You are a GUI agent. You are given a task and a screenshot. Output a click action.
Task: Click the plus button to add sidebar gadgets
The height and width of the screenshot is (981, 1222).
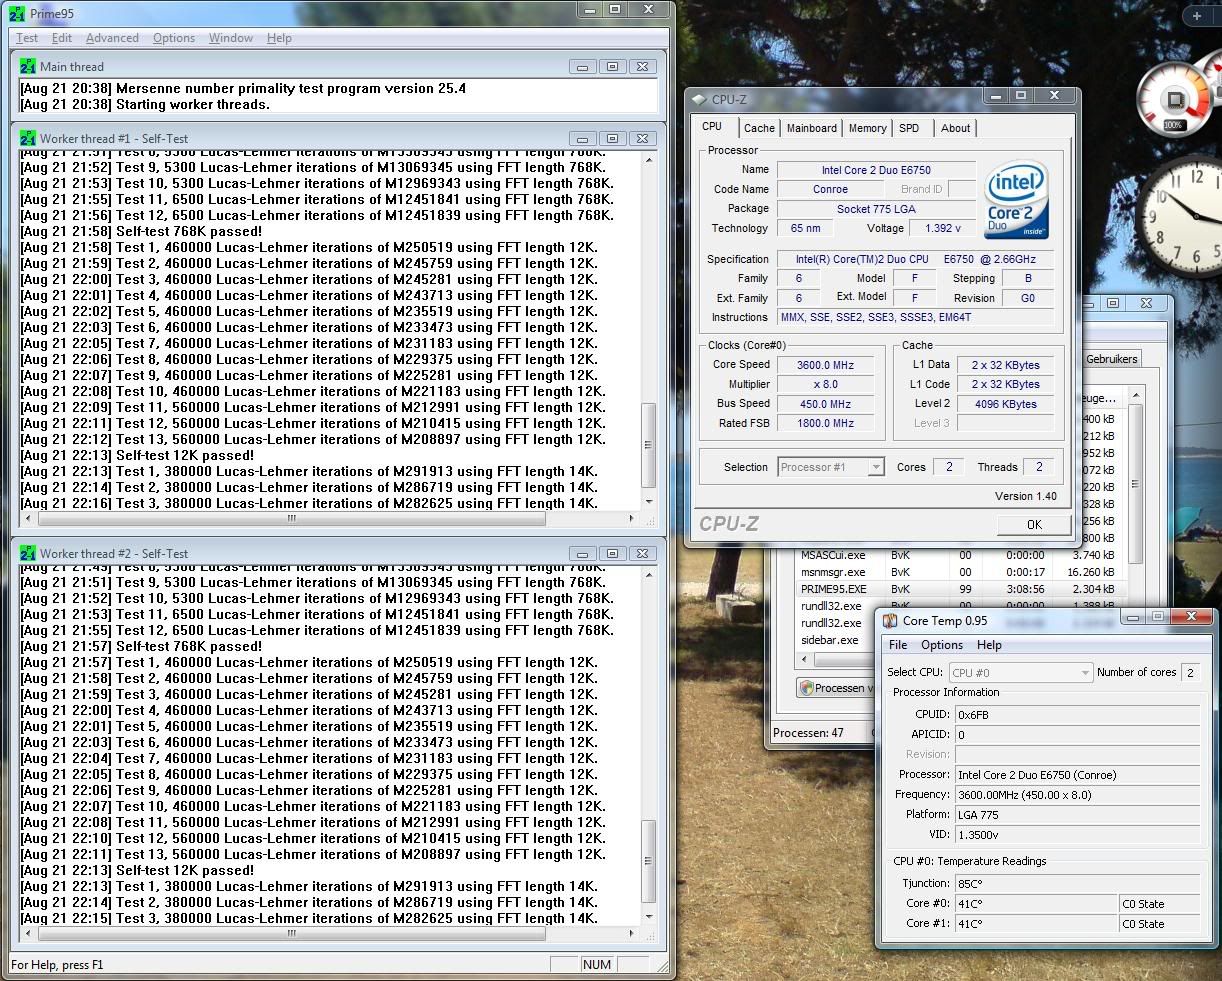pos(1197,16)
